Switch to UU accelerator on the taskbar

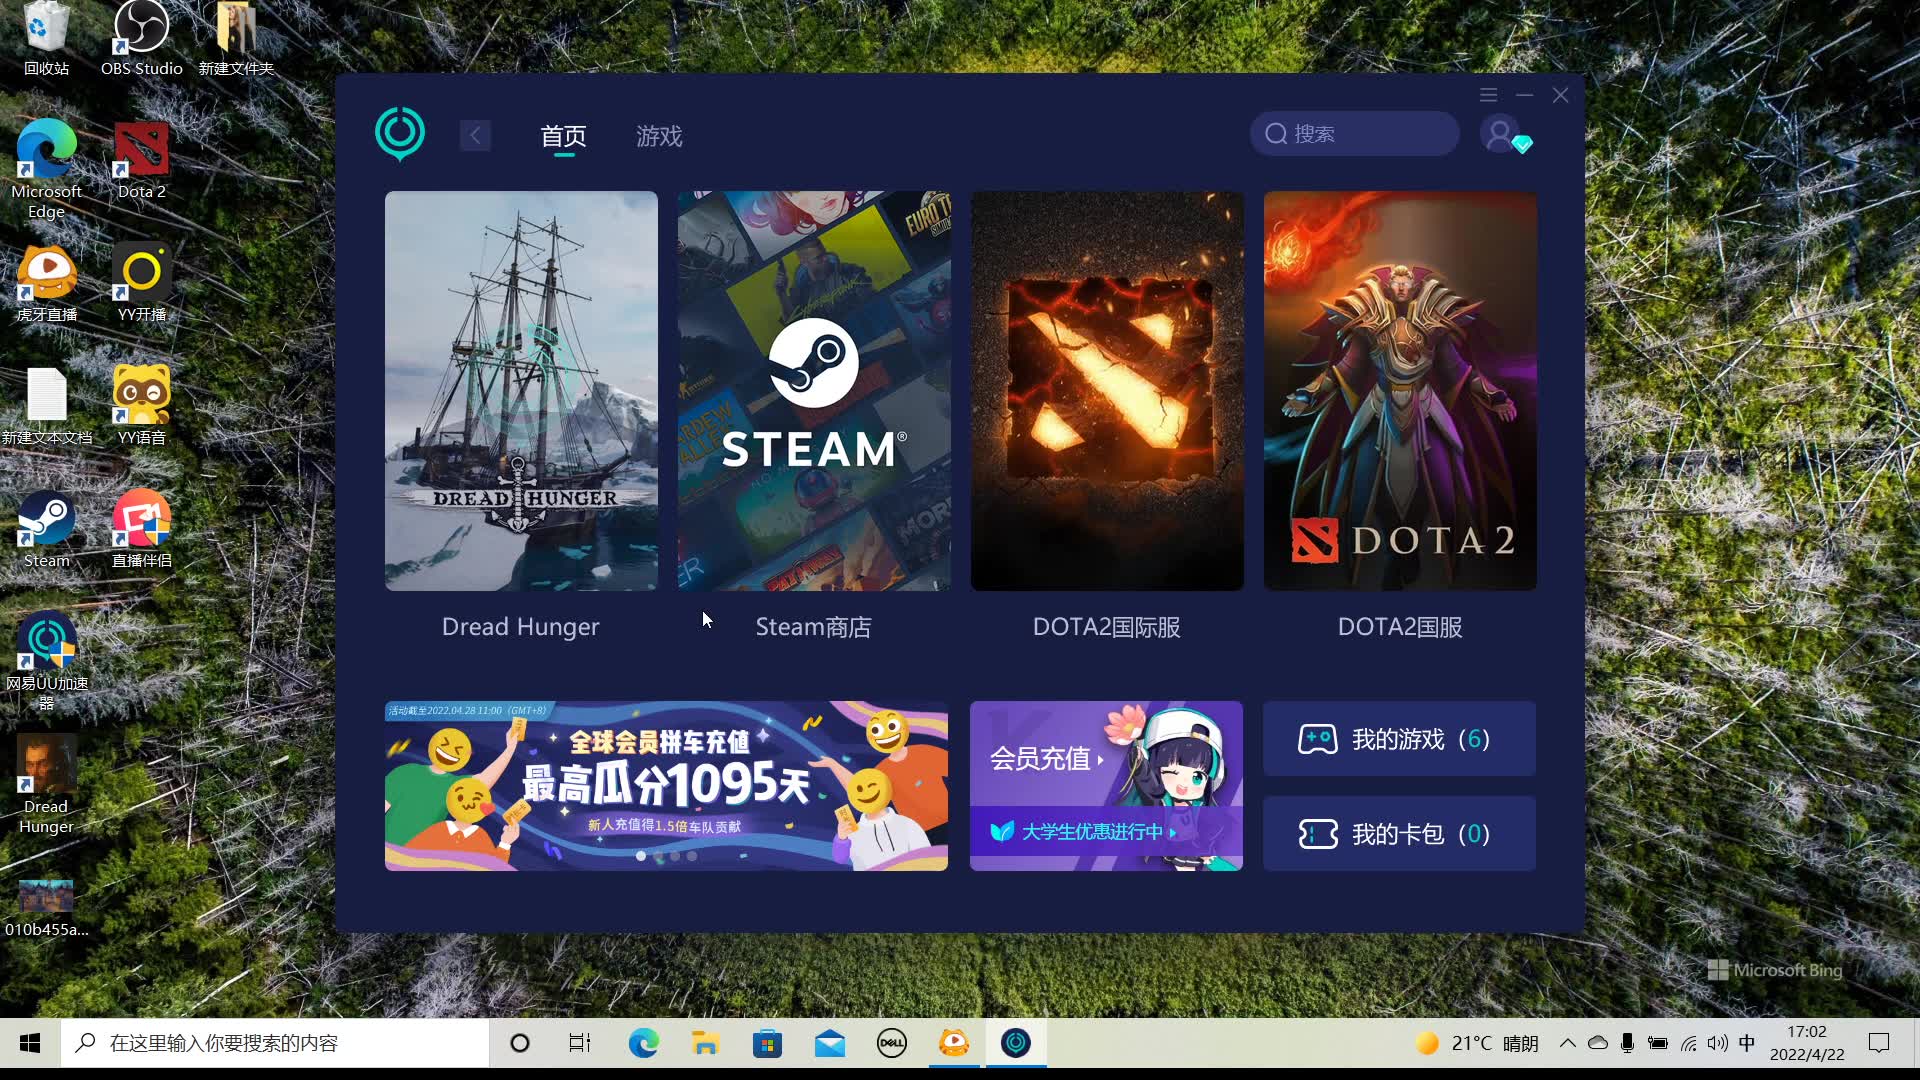(x=1016, y=1043)
